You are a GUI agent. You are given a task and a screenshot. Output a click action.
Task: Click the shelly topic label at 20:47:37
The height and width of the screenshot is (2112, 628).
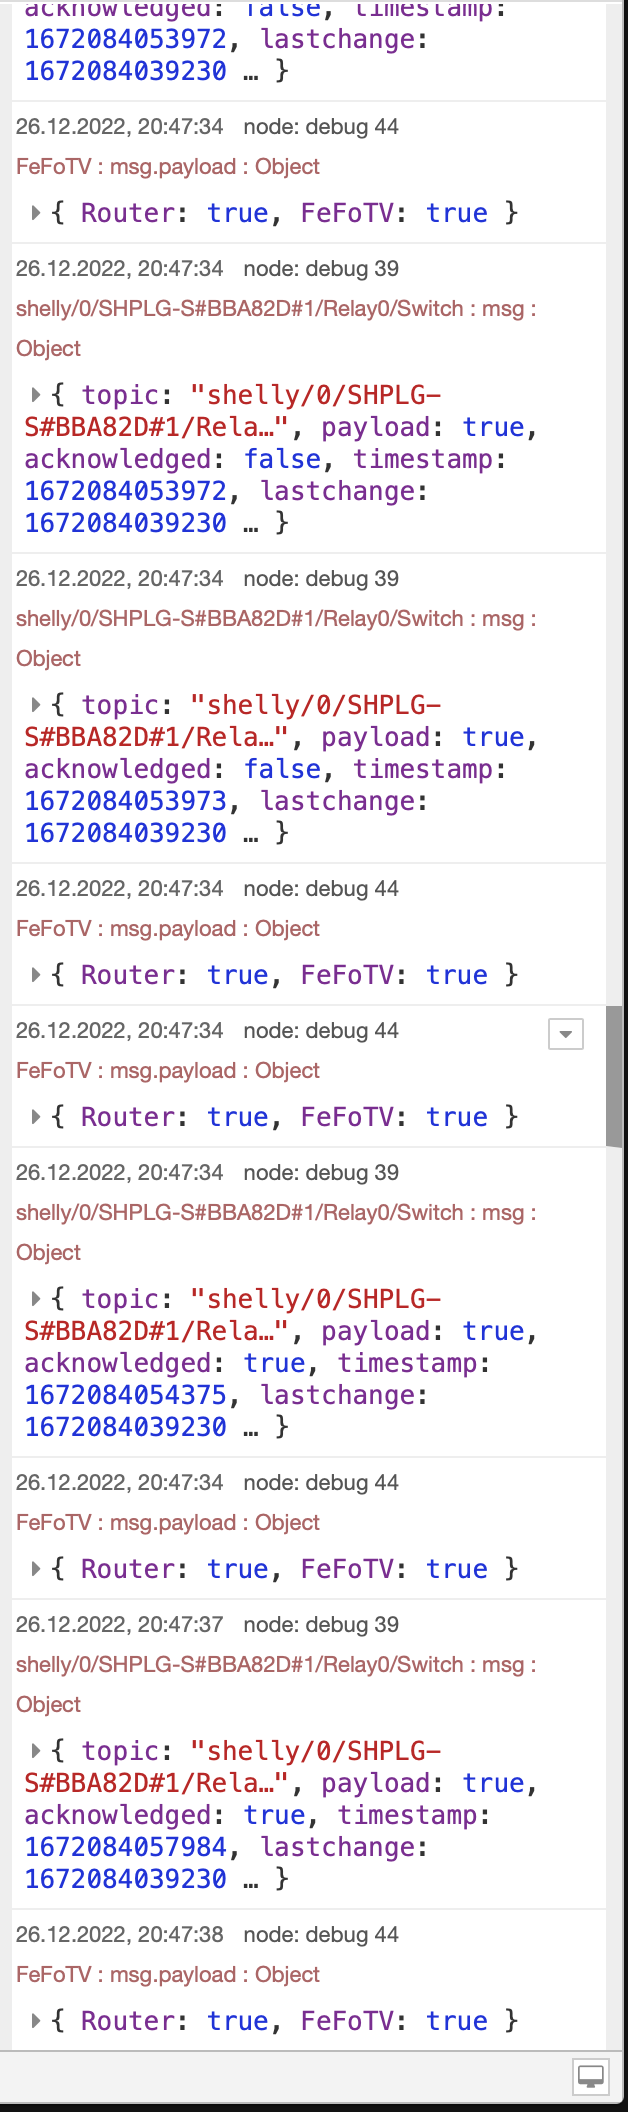(x=276, y=1664)
